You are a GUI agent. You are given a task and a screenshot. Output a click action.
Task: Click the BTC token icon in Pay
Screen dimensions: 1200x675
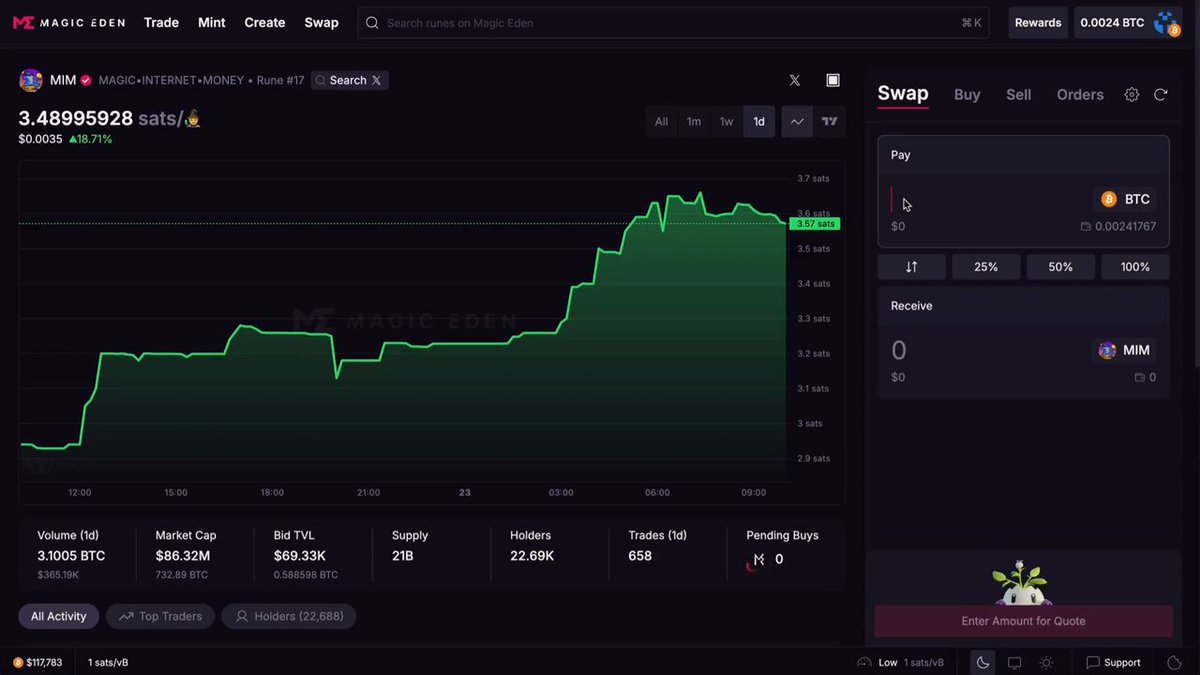[1108, 199]
